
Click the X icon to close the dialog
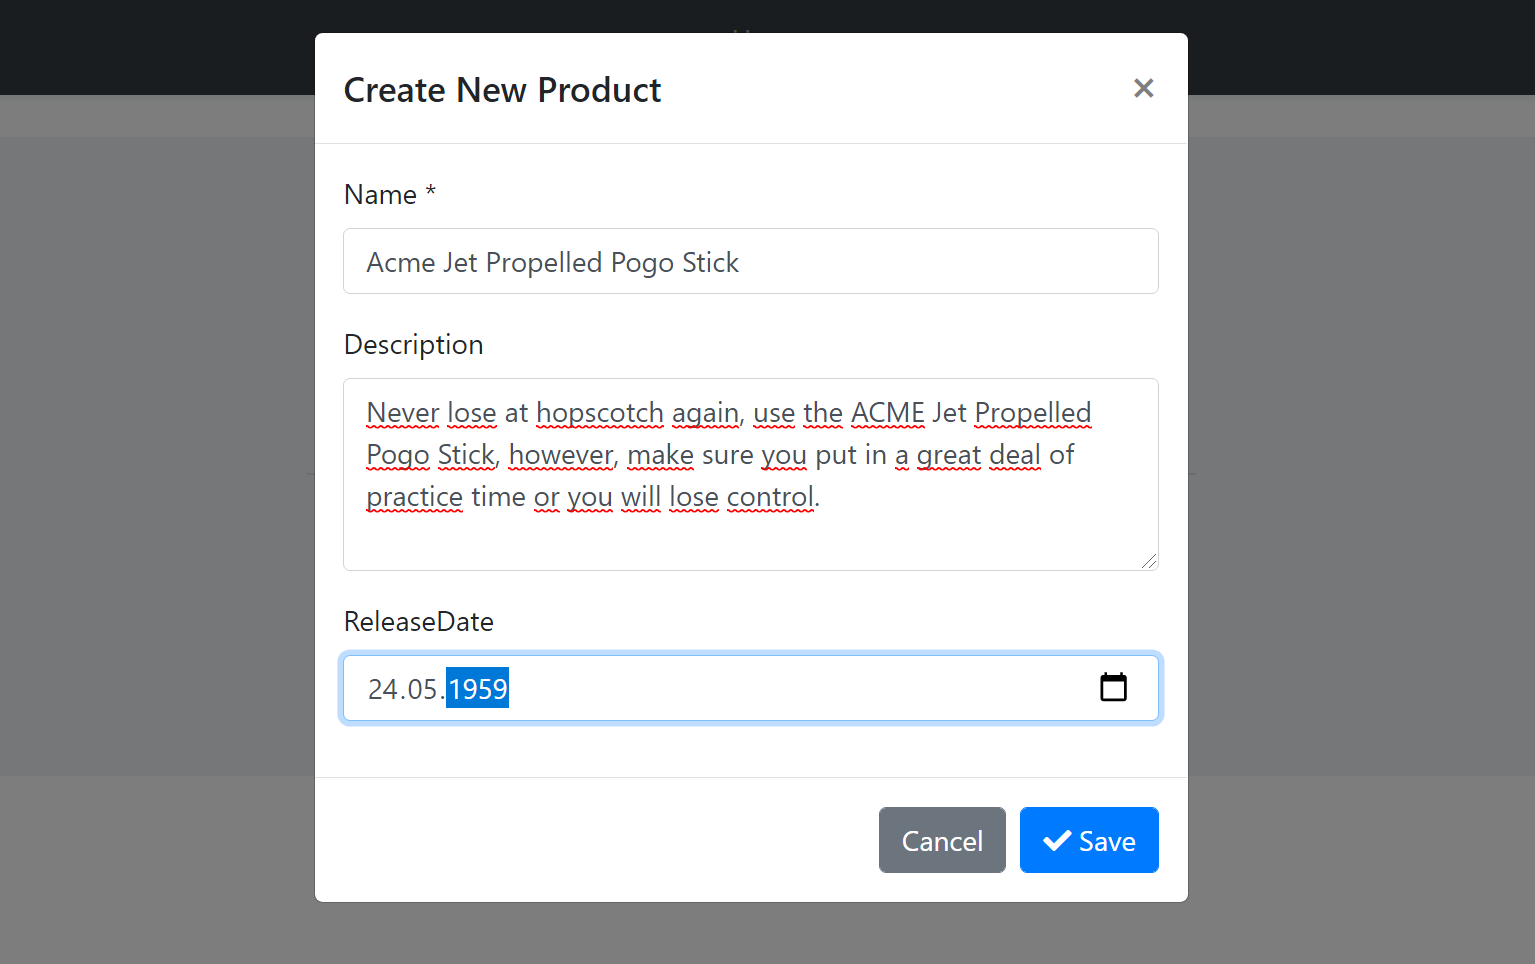(x=1143, y=88)
